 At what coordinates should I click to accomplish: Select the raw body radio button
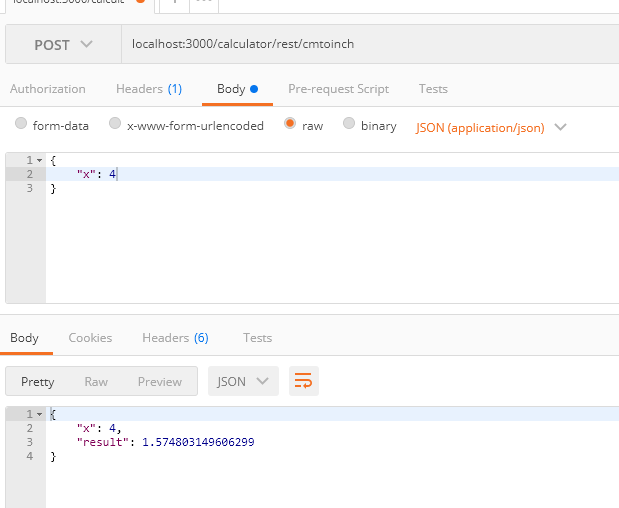pyautogui.click(x=290, y=123)
